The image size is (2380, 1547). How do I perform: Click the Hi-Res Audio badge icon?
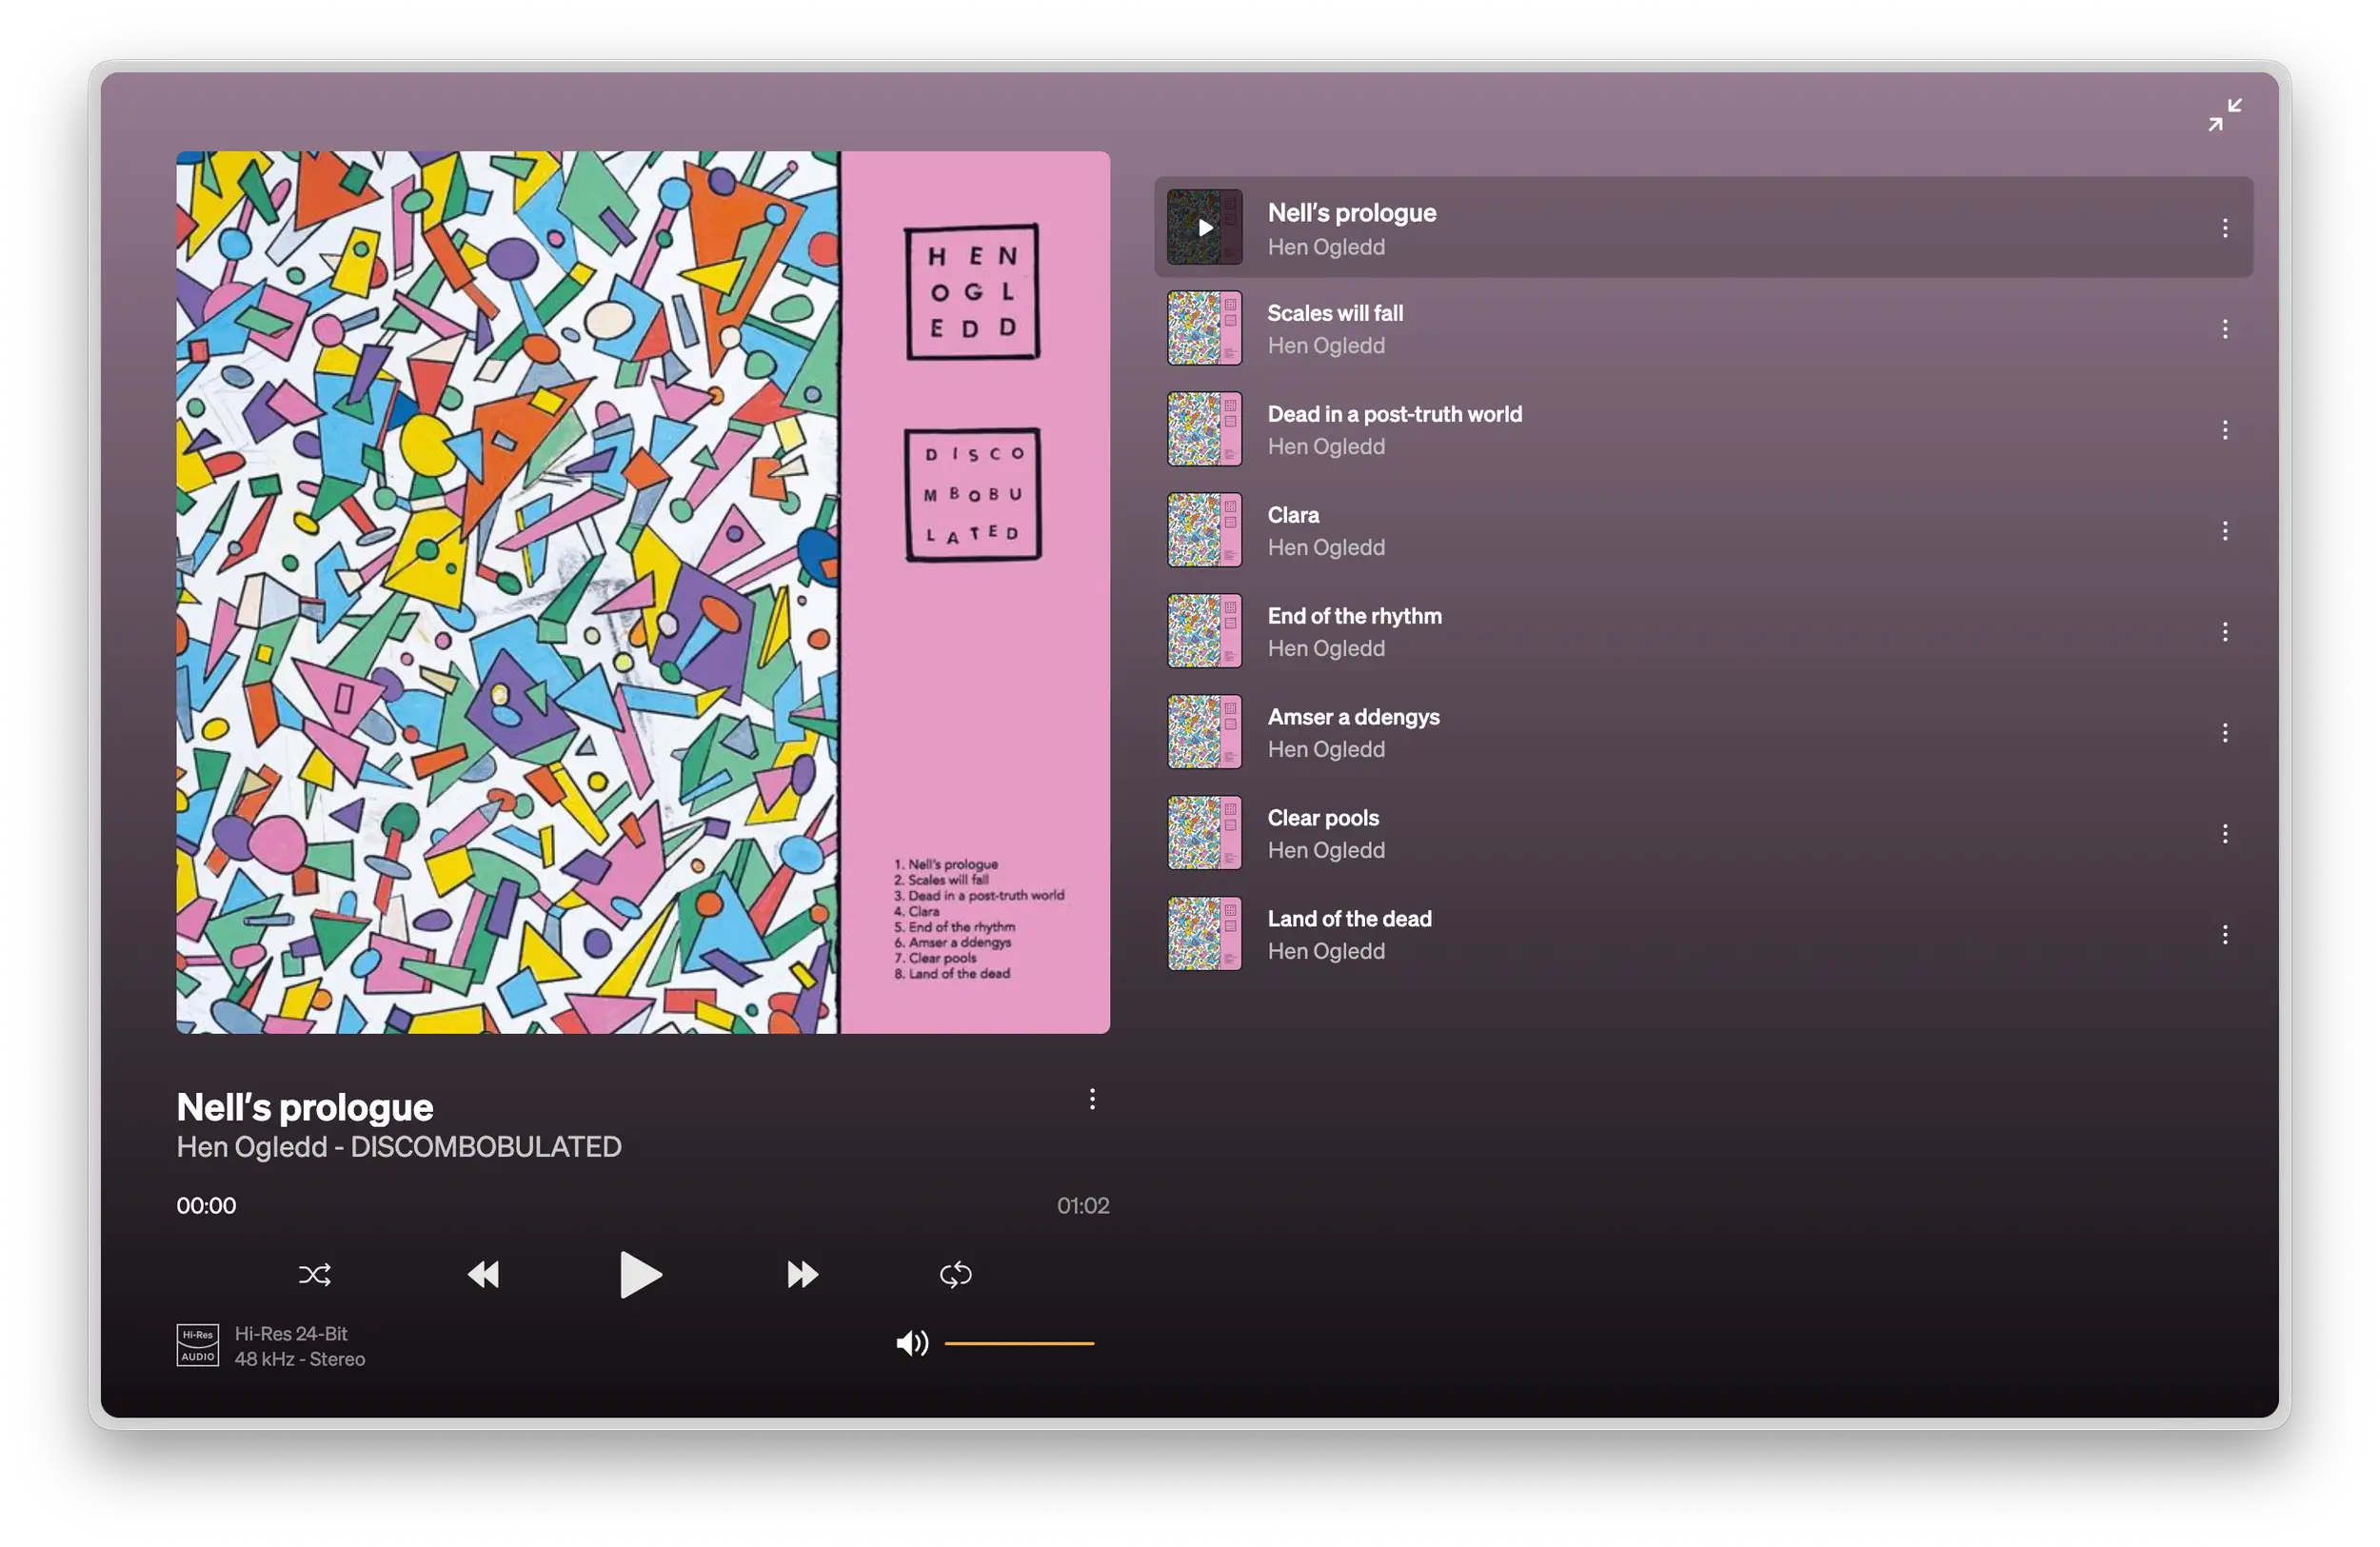point(198,1345)
